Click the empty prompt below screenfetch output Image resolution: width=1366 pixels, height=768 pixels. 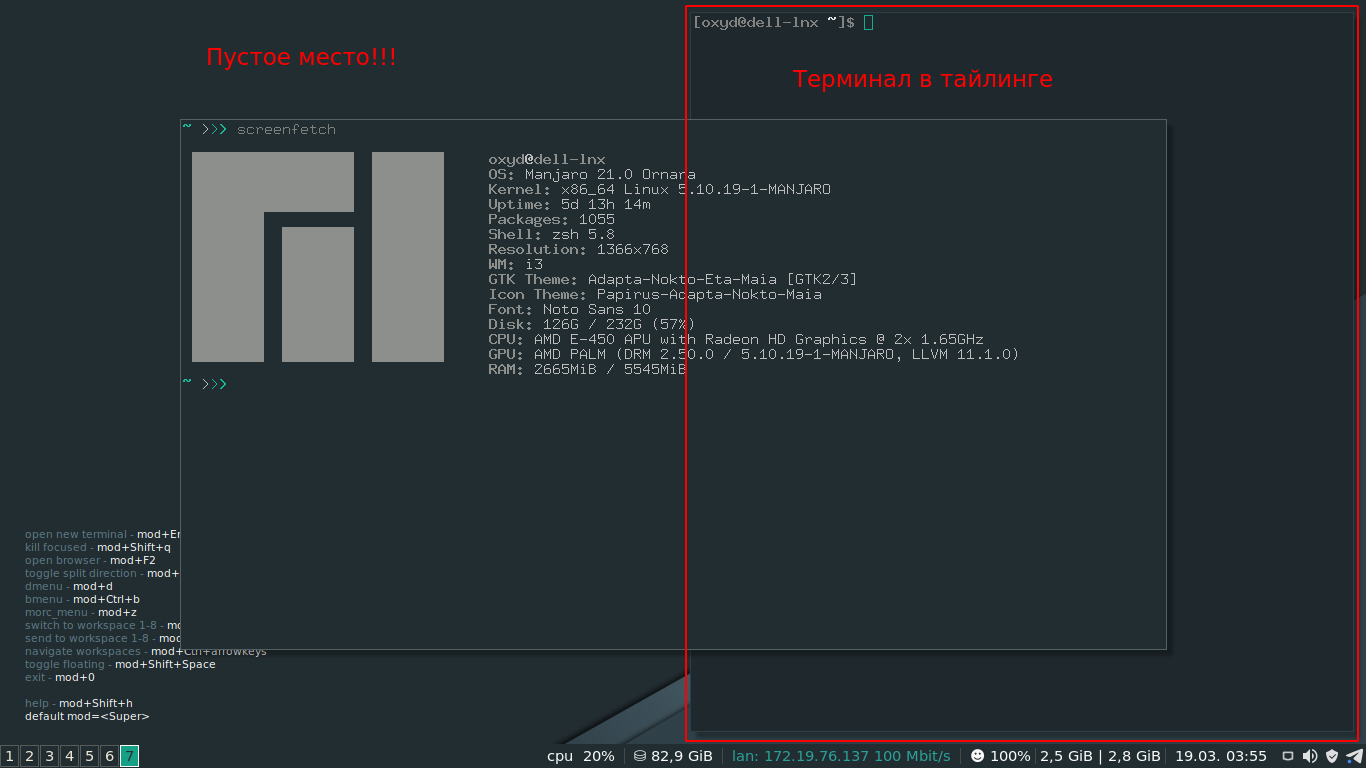[x=205, y=384]
